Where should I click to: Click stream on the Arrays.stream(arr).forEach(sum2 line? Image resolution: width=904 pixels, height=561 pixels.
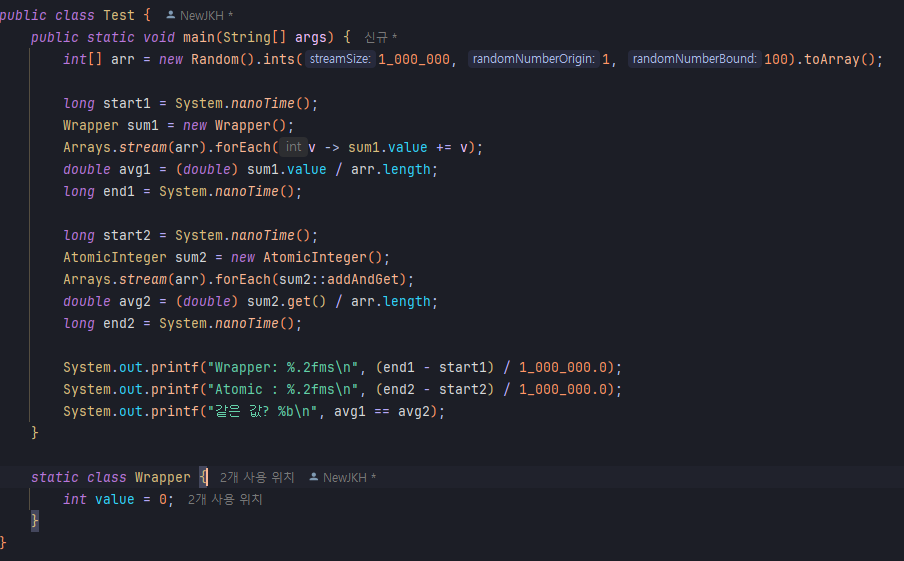click(142, 280)
